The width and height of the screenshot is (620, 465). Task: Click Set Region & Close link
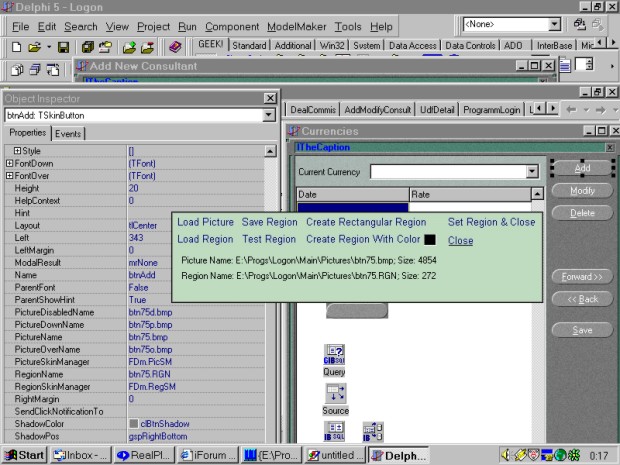tap(491, 222)
